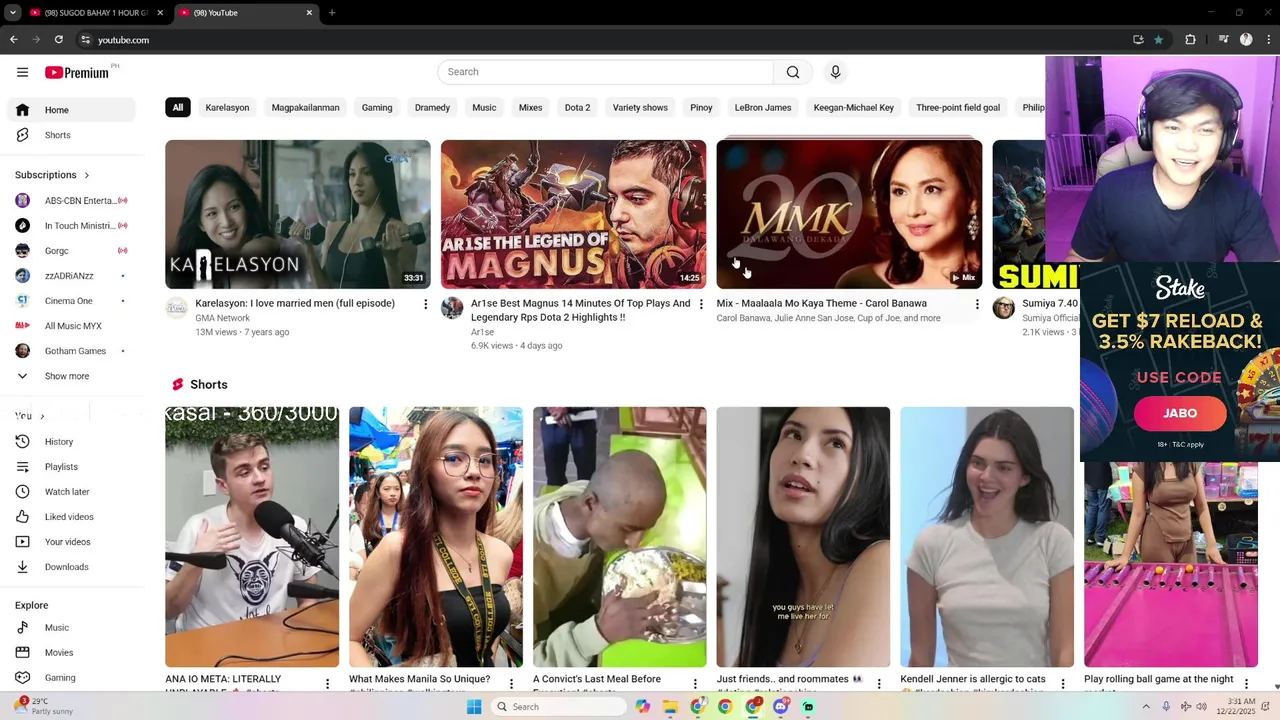Open All Music MYX subscription

click(x=70, y=326)
